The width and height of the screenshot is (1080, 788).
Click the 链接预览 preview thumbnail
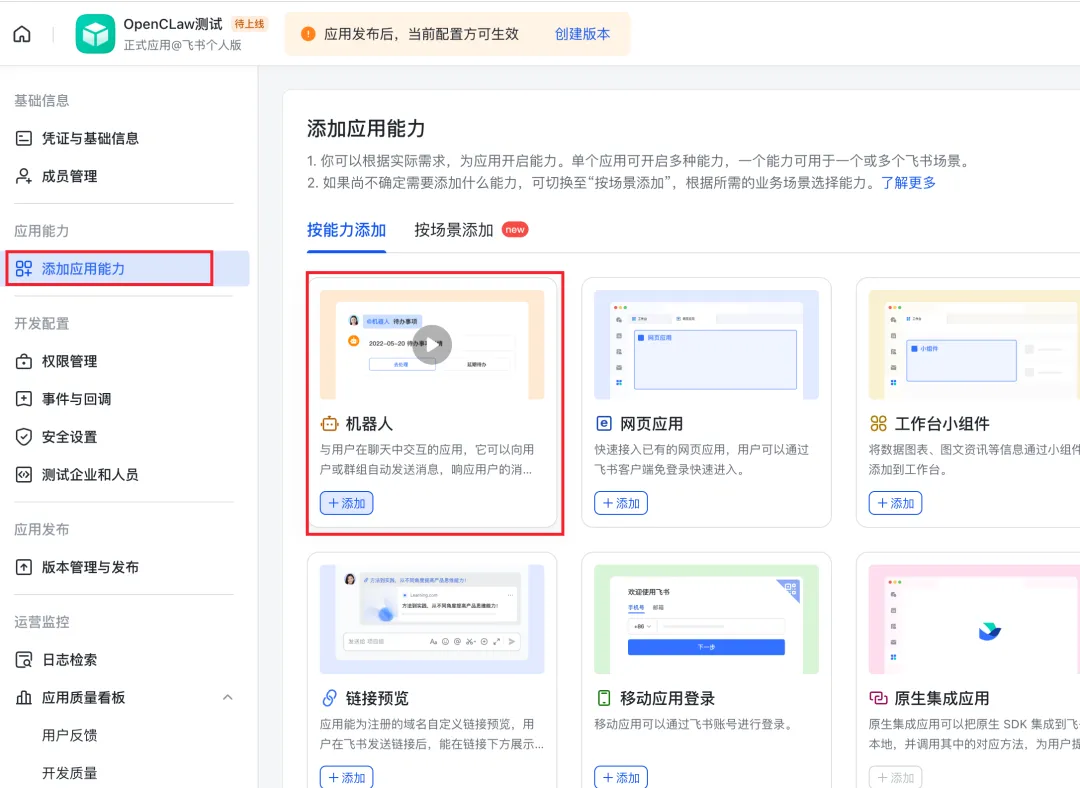click(432, 619)
